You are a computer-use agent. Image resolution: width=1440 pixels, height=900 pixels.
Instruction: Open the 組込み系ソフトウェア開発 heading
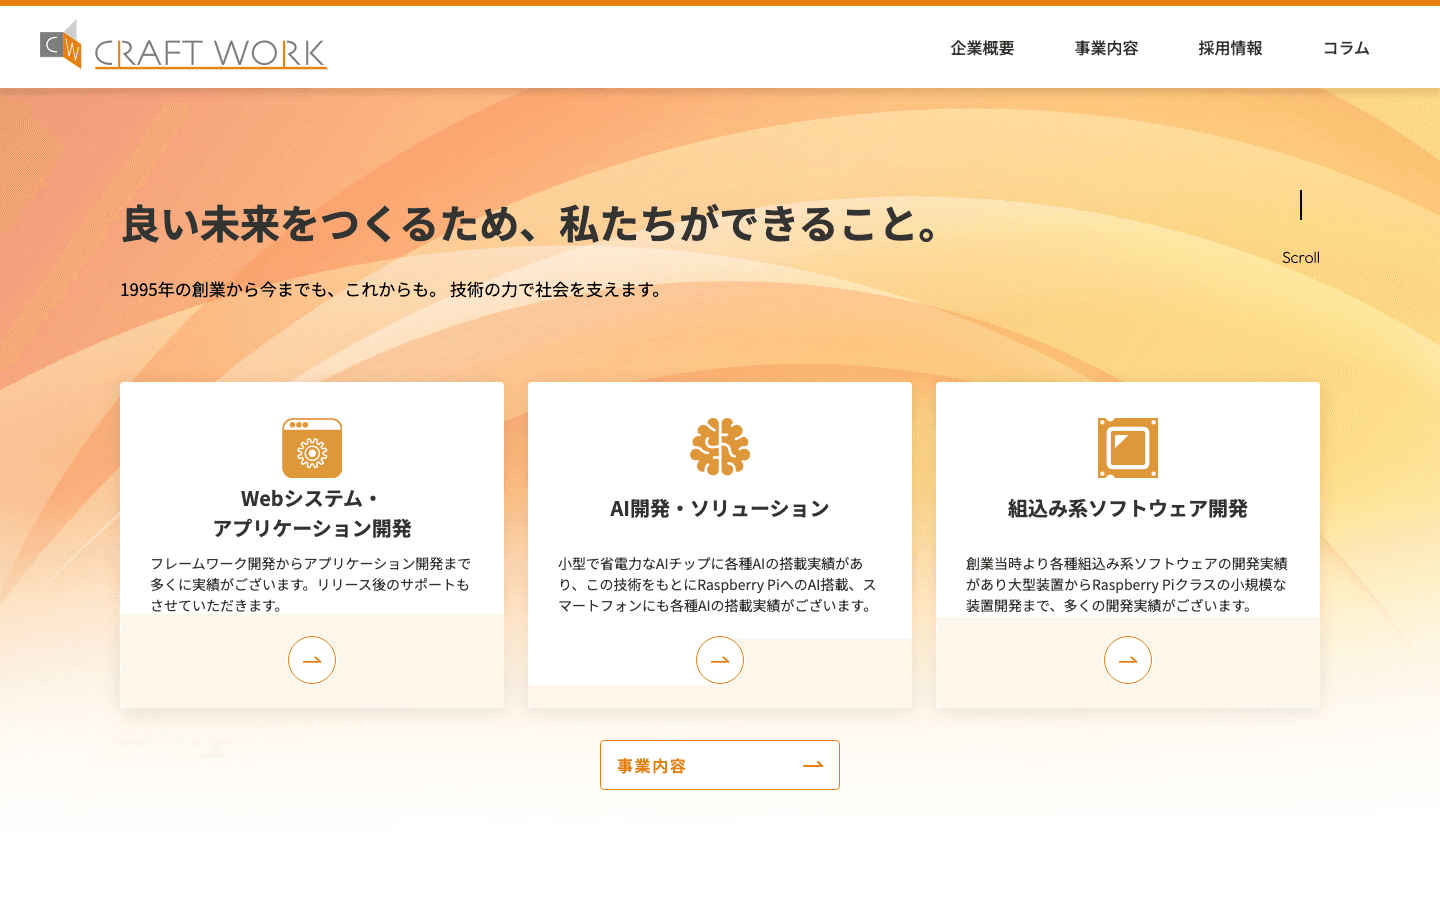click(1128, 509)
